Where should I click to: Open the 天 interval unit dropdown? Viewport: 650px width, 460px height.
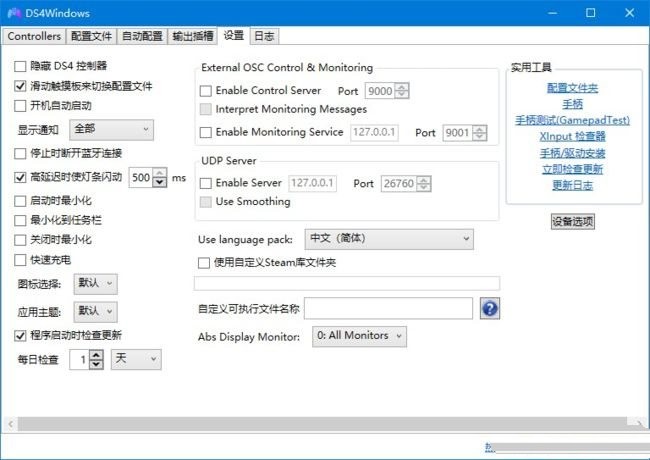(x=136, y=359)
